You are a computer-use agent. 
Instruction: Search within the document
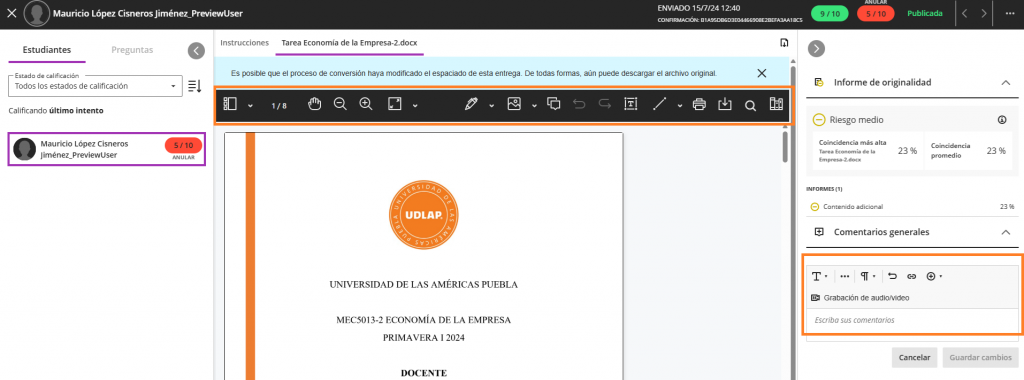750,105
